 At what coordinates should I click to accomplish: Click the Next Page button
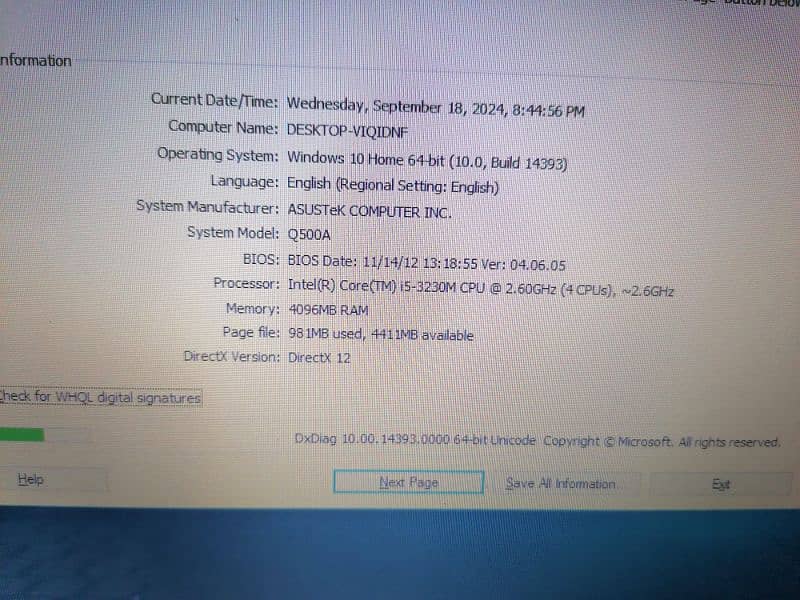coord(408,482)
